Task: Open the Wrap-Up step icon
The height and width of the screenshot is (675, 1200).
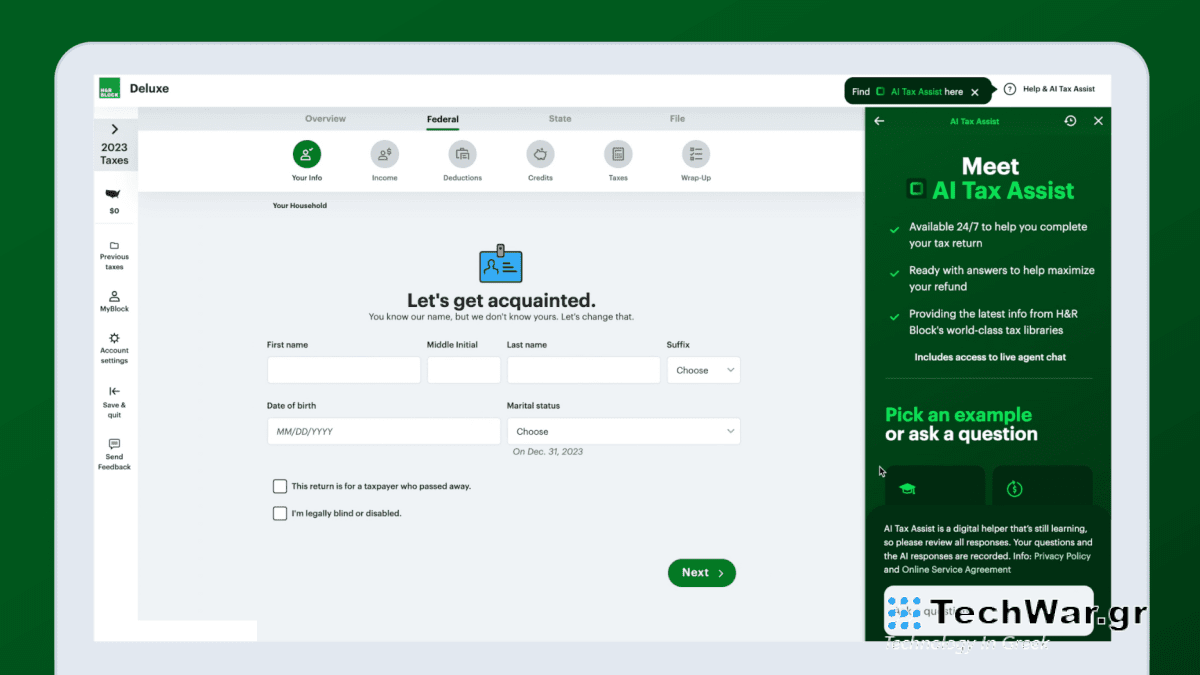Action: pyautogui.click(x=696, y=154)
